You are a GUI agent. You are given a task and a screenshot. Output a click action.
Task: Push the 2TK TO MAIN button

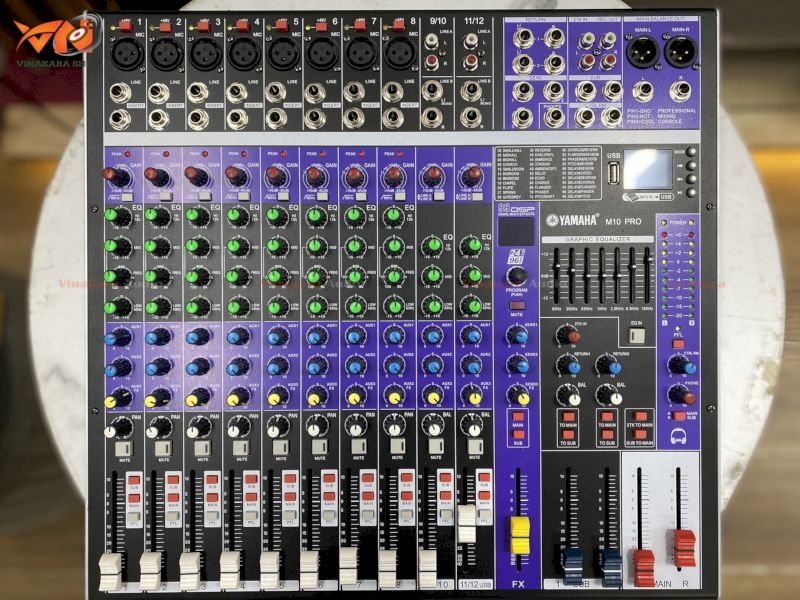pyautogui.click(x=640, y=416)
